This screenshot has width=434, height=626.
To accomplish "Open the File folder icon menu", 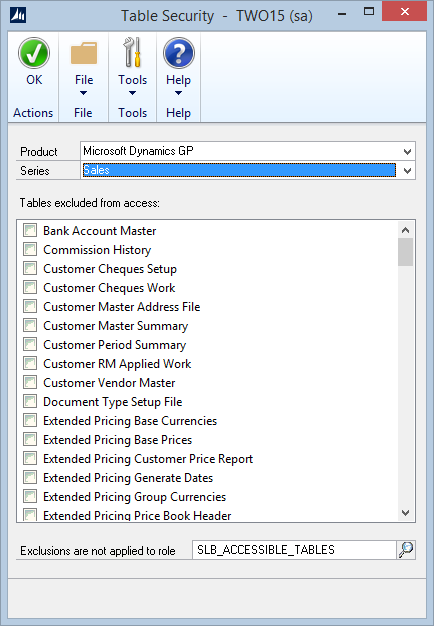I will 84,53.
